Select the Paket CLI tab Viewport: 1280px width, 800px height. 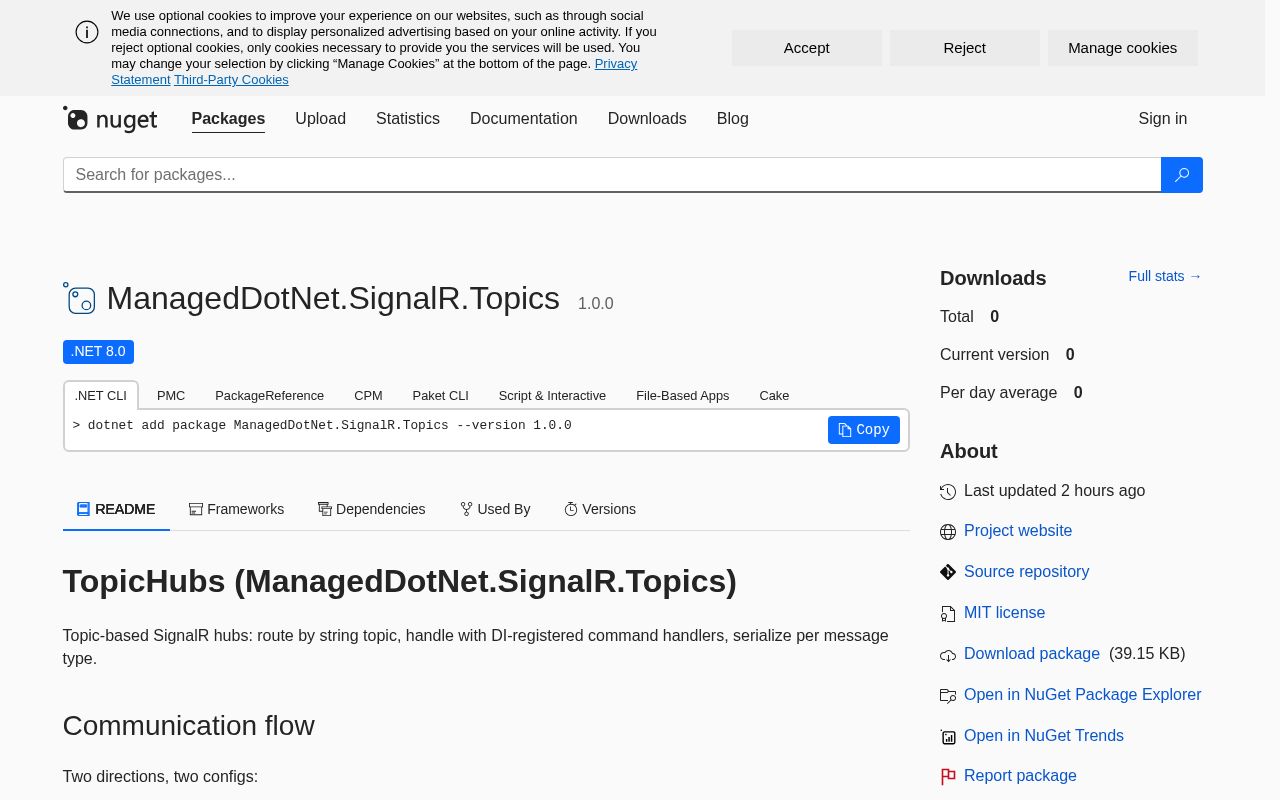[x=441, y=395]
